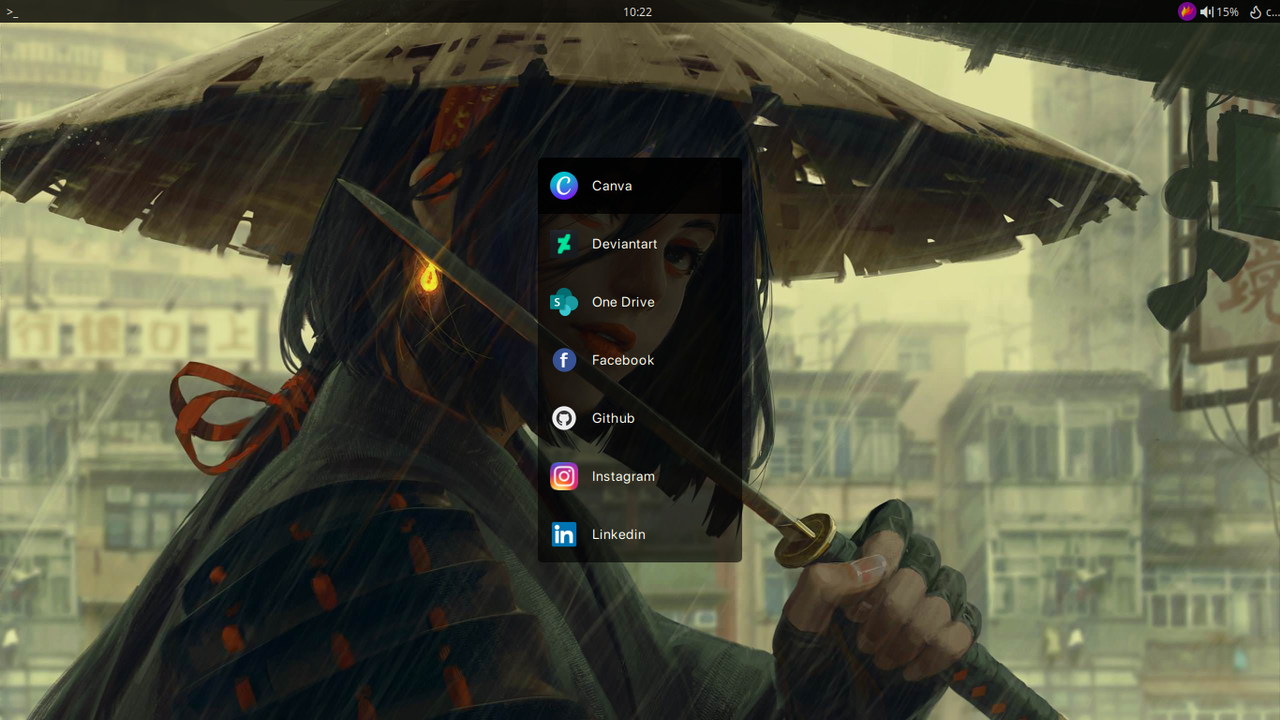Click the One Drive icon
The height and width of the screenshot is (720, 1280).
coord(564,302)
